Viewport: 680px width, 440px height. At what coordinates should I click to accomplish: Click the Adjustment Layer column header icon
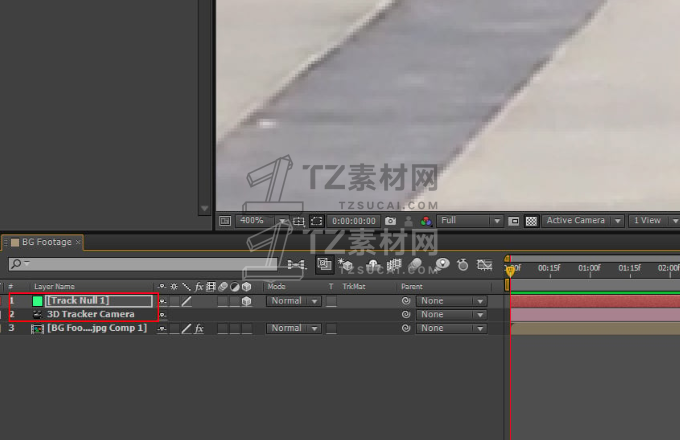point(235,287)
